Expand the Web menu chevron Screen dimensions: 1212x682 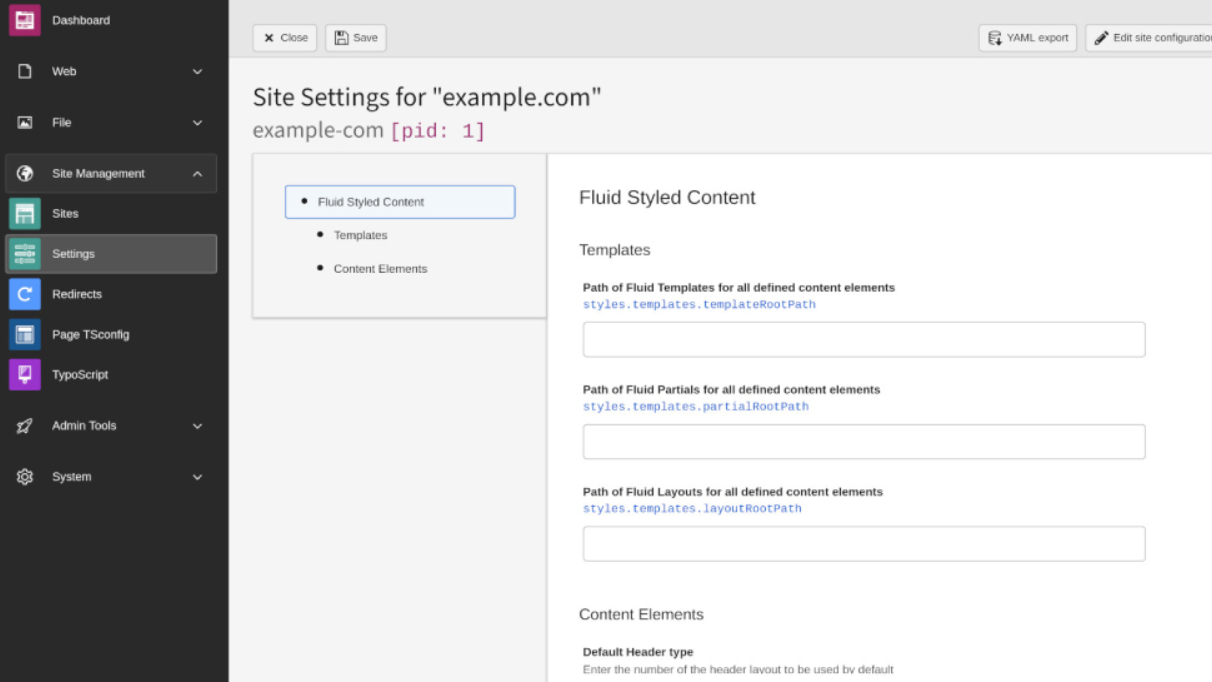pos(197,72)
